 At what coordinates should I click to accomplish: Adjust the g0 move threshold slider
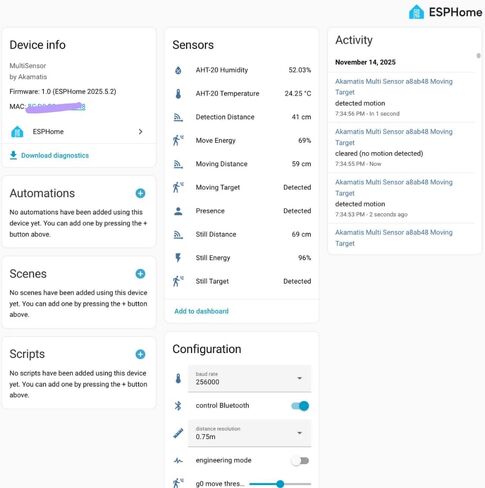click(280, 484)
